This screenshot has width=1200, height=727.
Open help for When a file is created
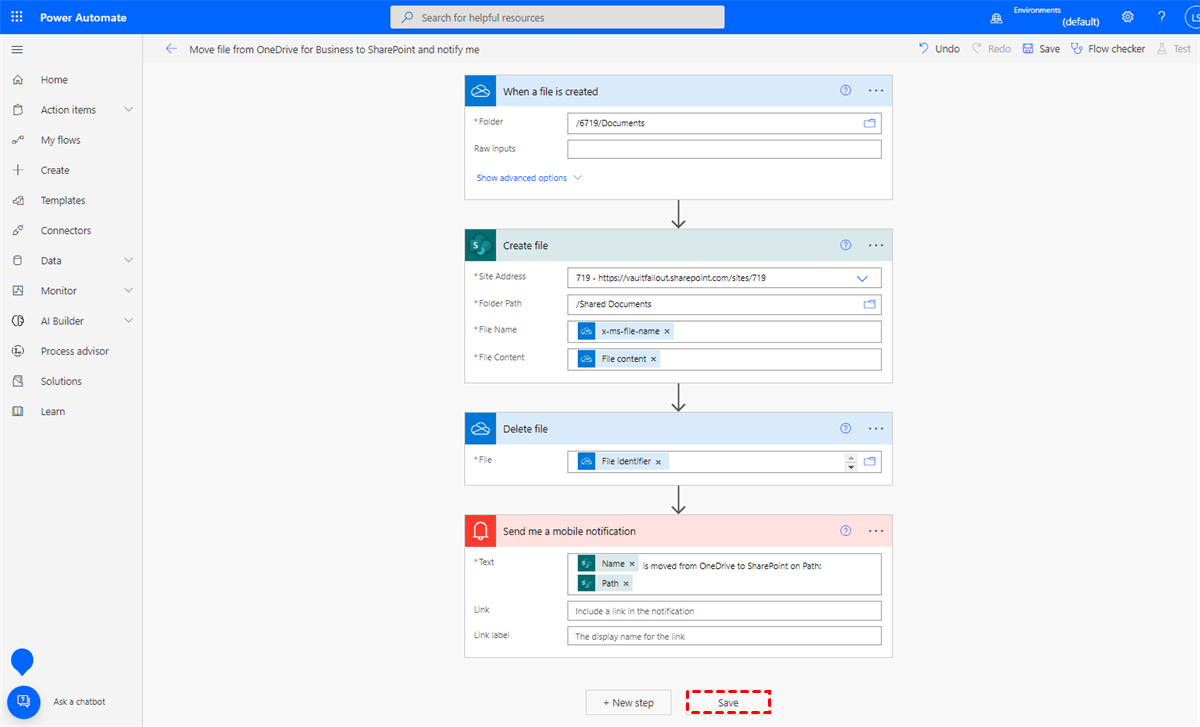click(x=846, y=90)
